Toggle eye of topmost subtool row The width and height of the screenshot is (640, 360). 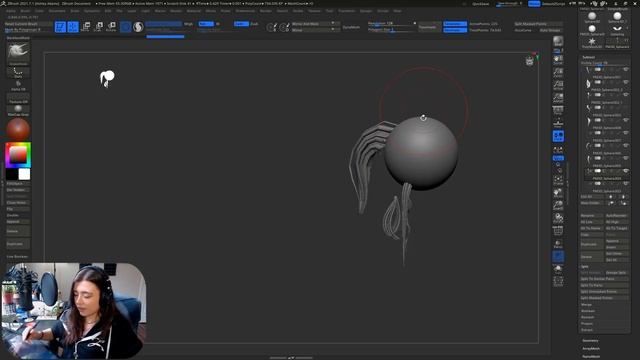click(x=626, y=69)
